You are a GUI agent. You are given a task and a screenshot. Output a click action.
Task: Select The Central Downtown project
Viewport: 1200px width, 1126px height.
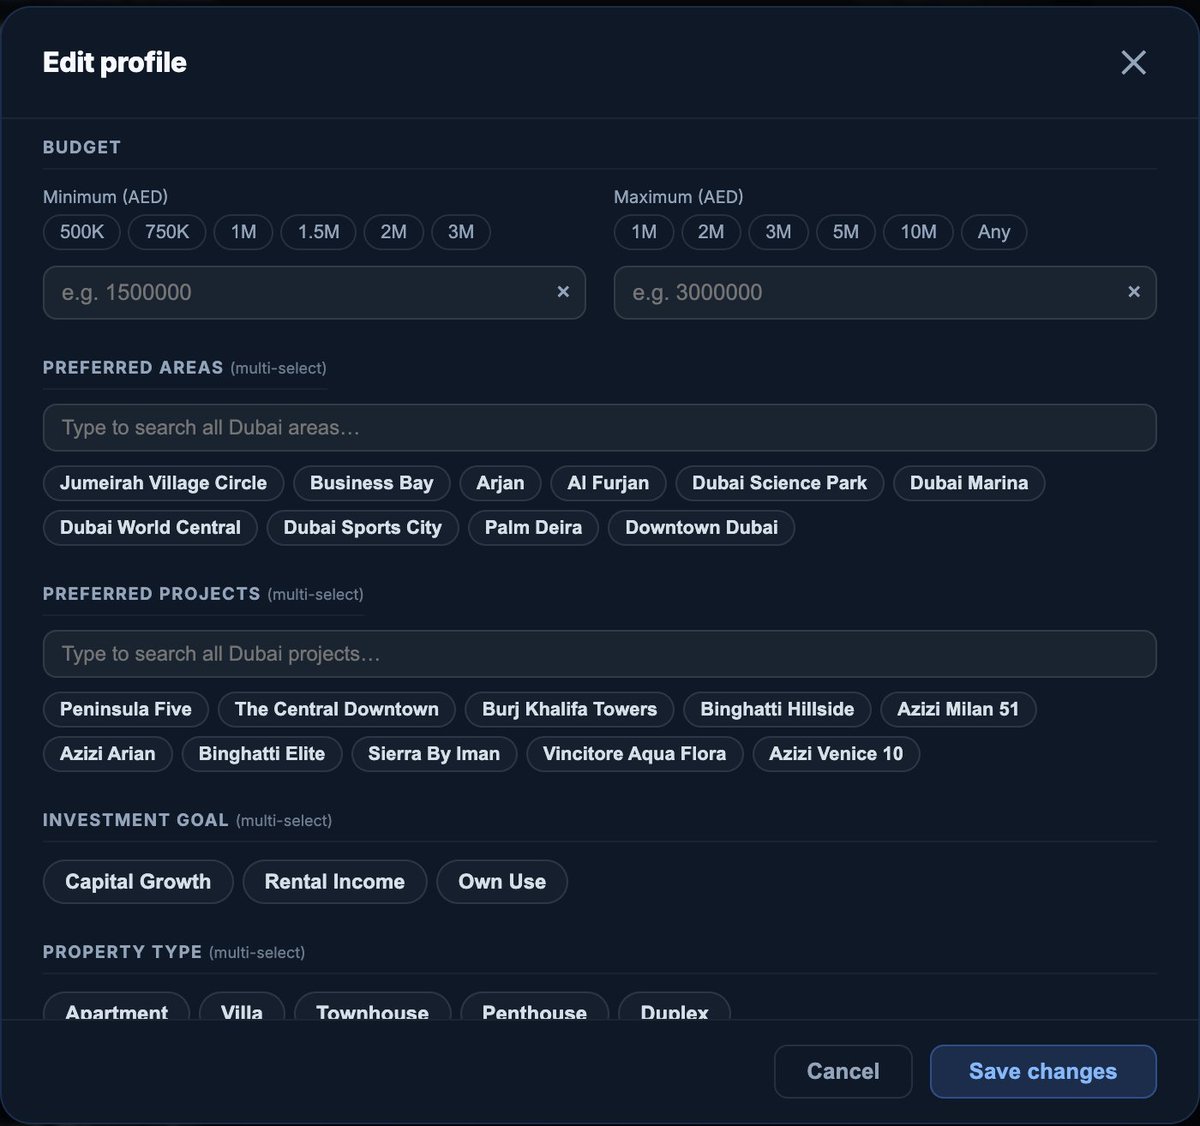pyautogui.click(x=337, y=709)
